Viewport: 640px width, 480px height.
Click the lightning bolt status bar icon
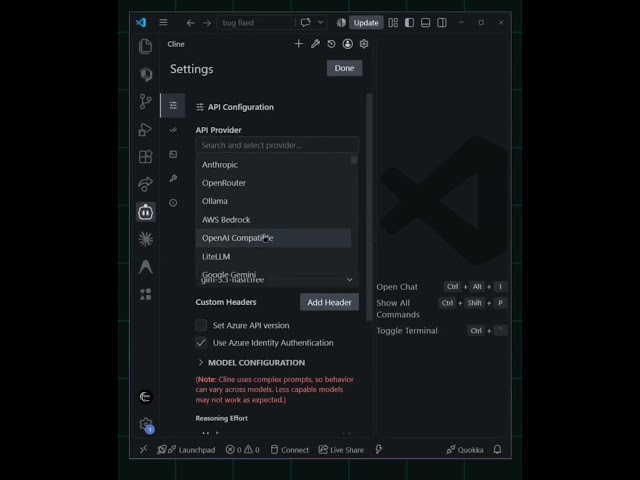coord(379,449)
